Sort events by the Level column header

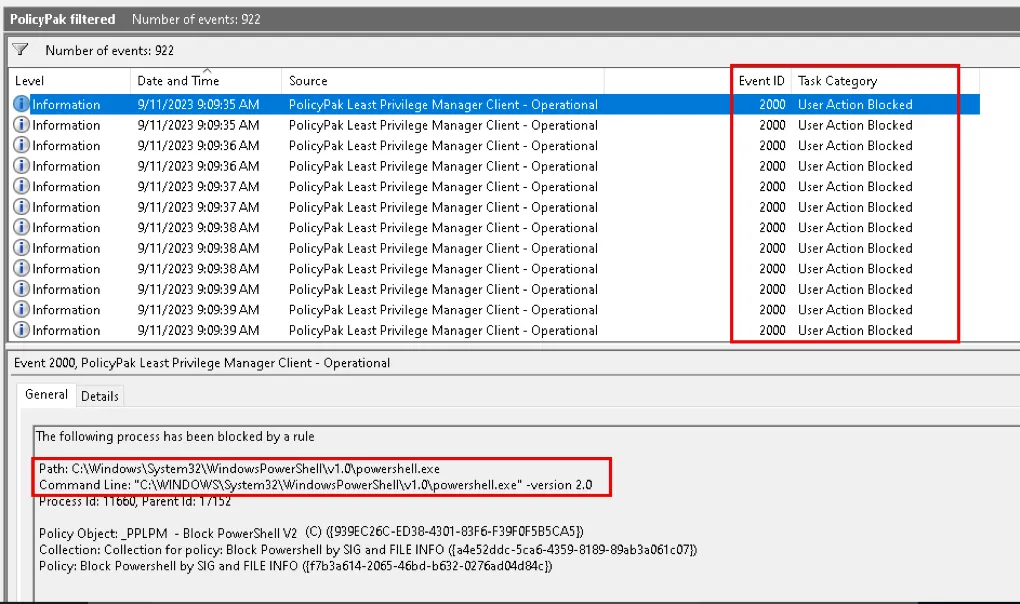point(30,81)
